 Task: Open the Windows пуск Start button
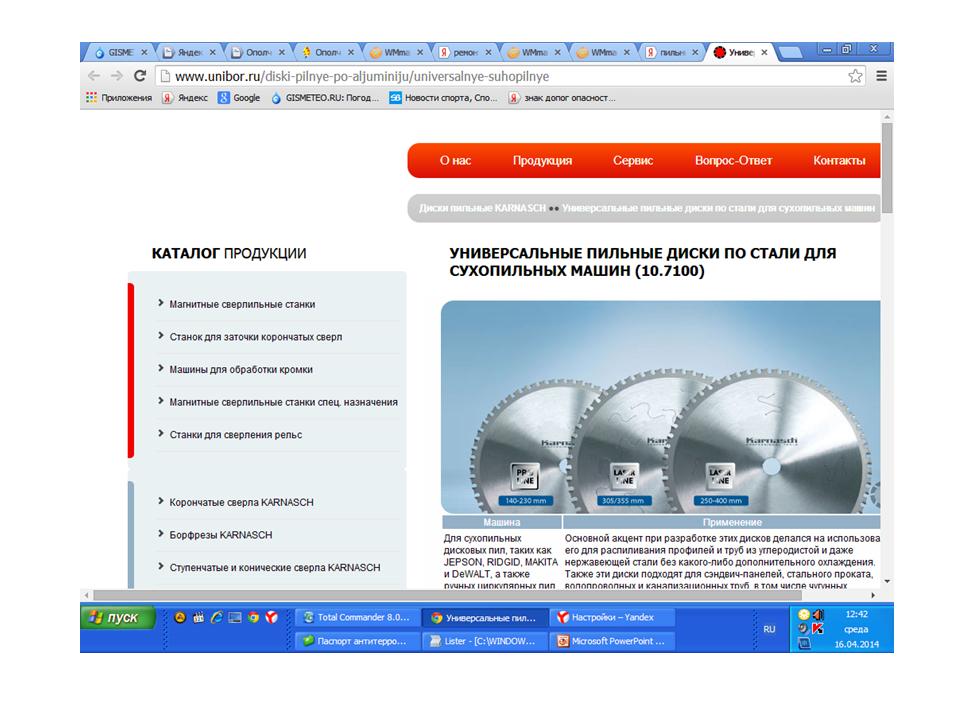coord(118,617)
